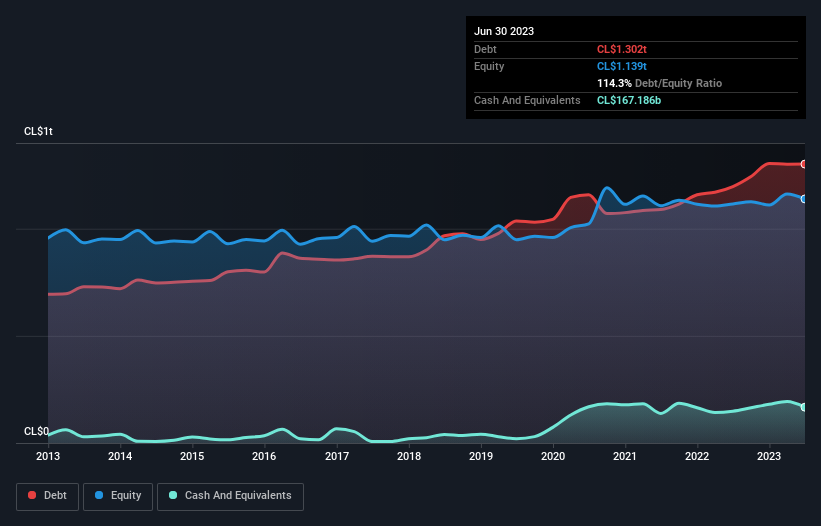
Task: Click the 2017 axis label
Action: click(x=337, y=456)
